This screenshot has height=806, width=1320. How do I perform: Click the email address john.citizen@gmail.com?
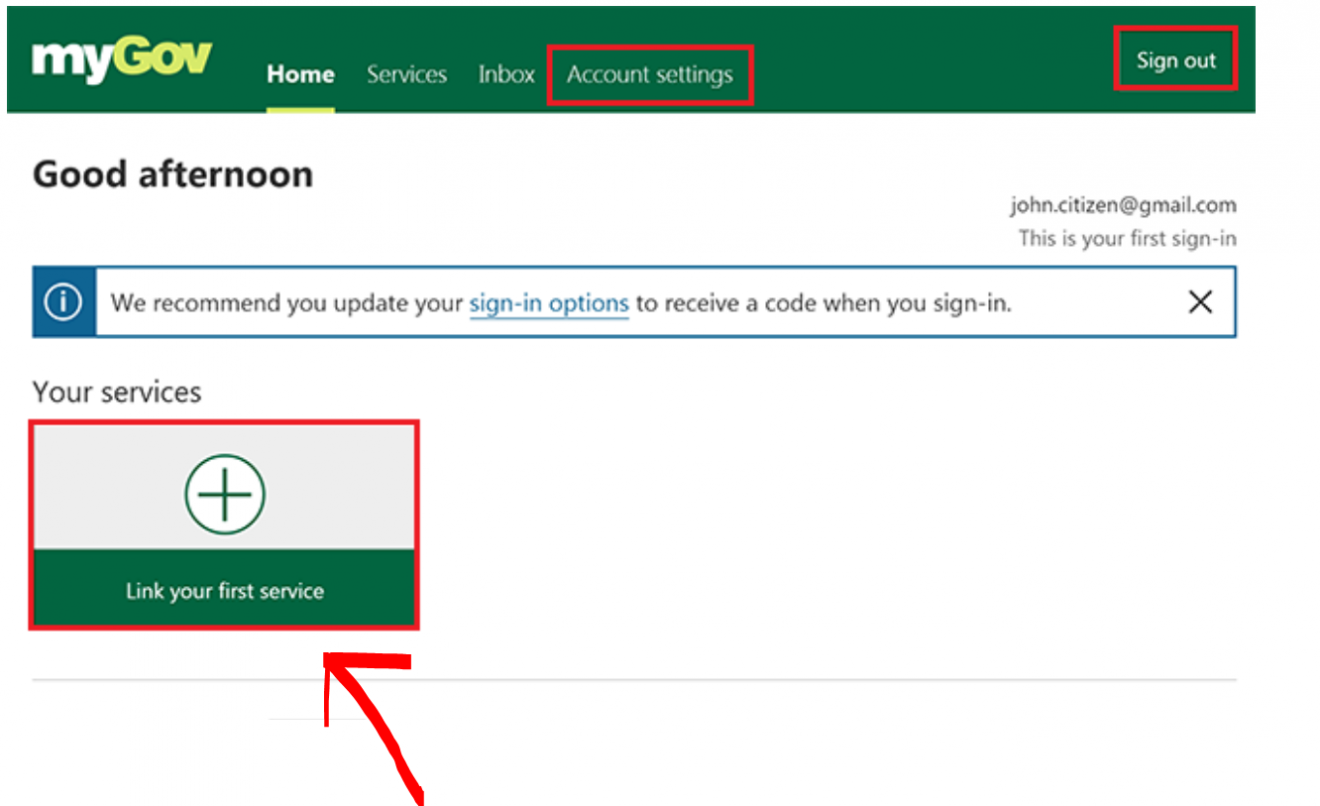(1122, 204)
